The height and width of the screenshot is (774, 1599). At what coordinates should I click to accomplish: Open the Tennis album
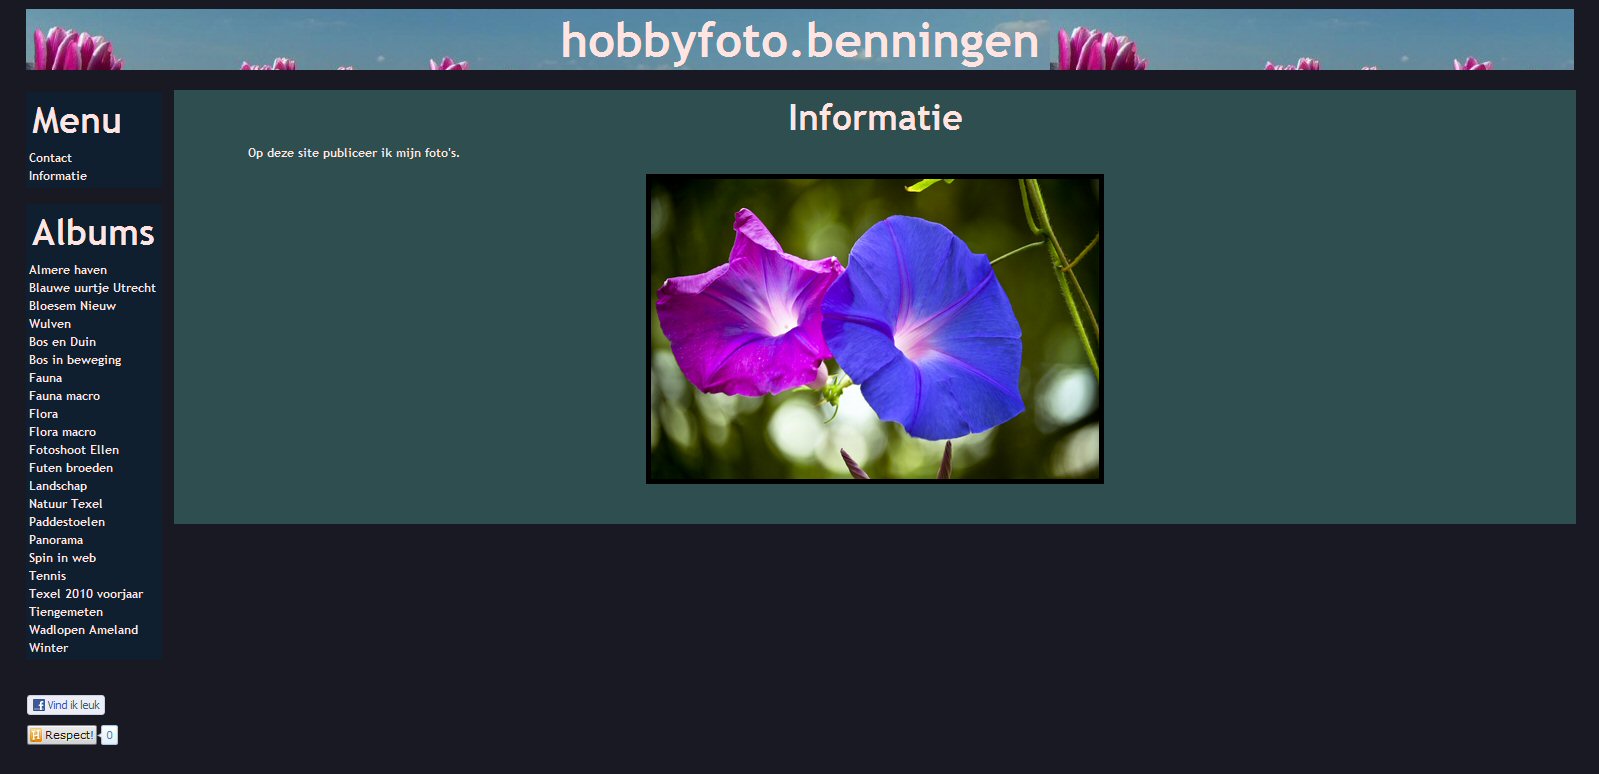pyautogui.click(x=47, y=576)
